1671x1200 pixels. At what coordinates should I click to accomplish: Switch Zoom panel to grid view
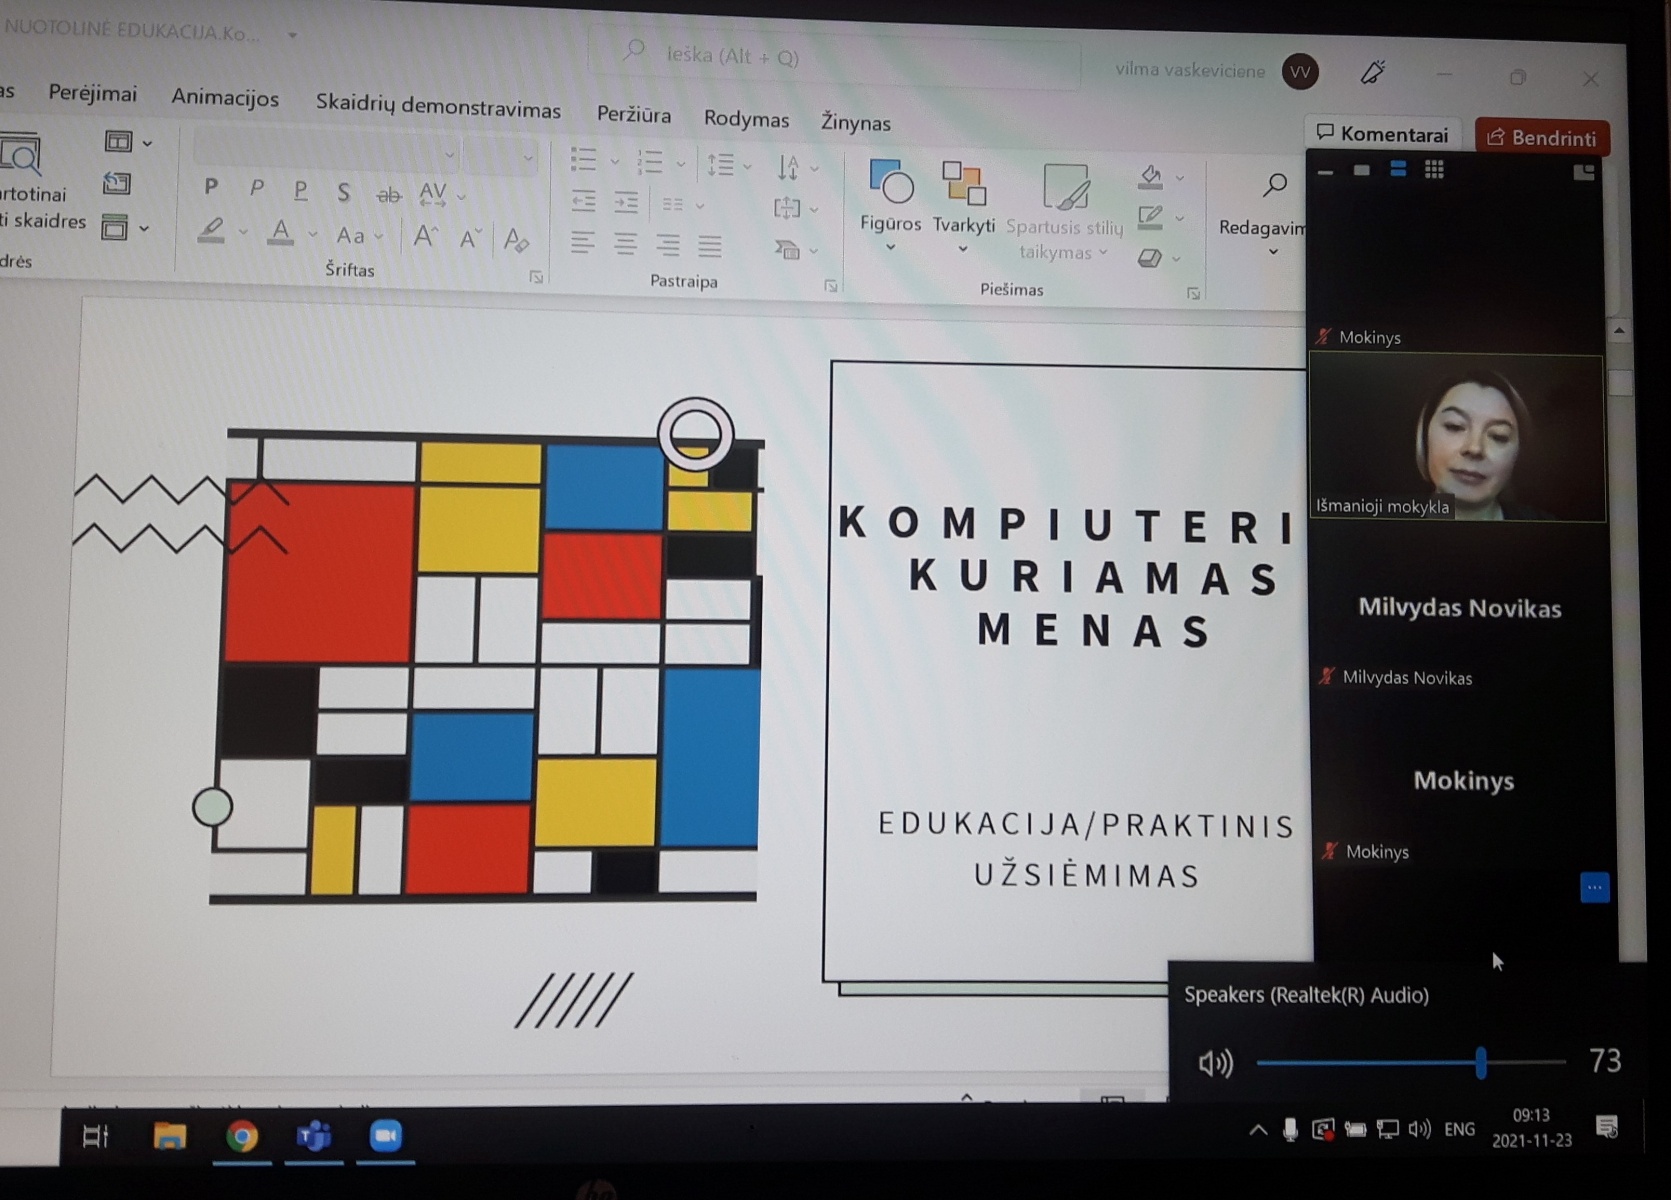(x=1434, y=170)
